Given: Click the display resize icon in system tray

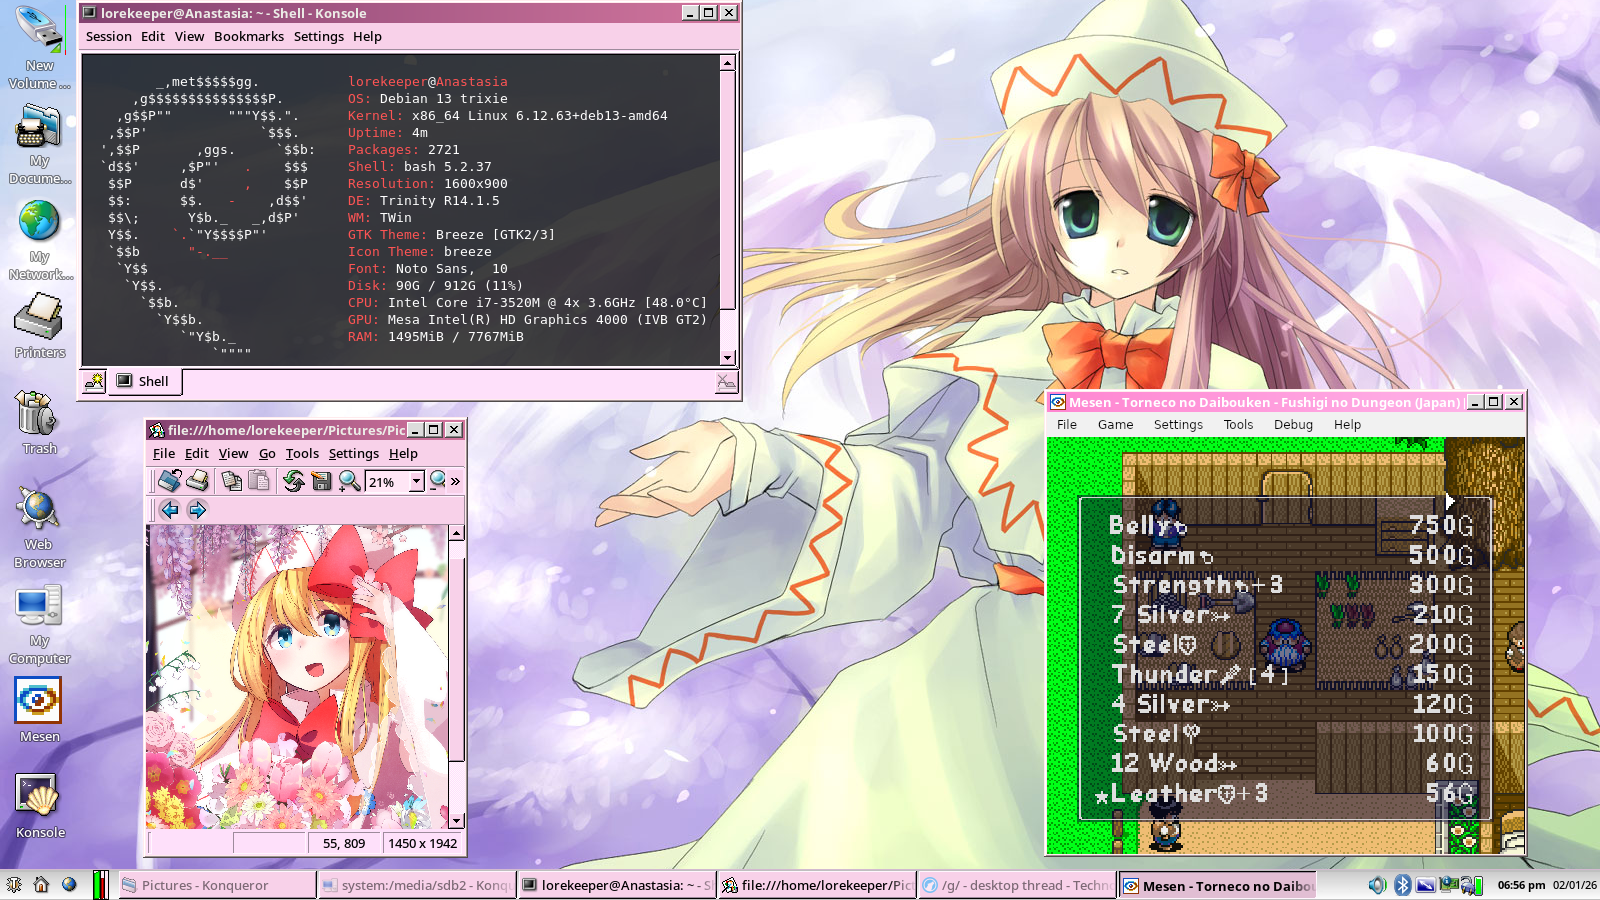Looking at the screenshot, I should click(1425, 885).
